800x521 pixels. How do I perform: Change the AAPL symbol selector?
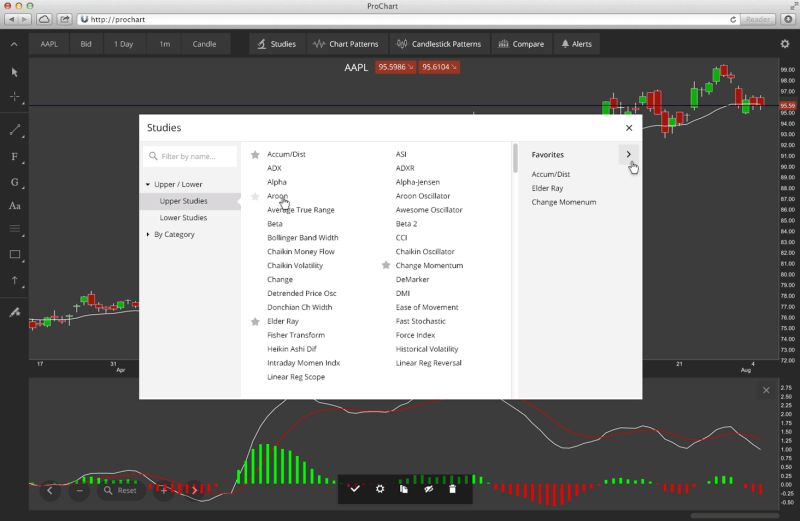coord(49,44)
